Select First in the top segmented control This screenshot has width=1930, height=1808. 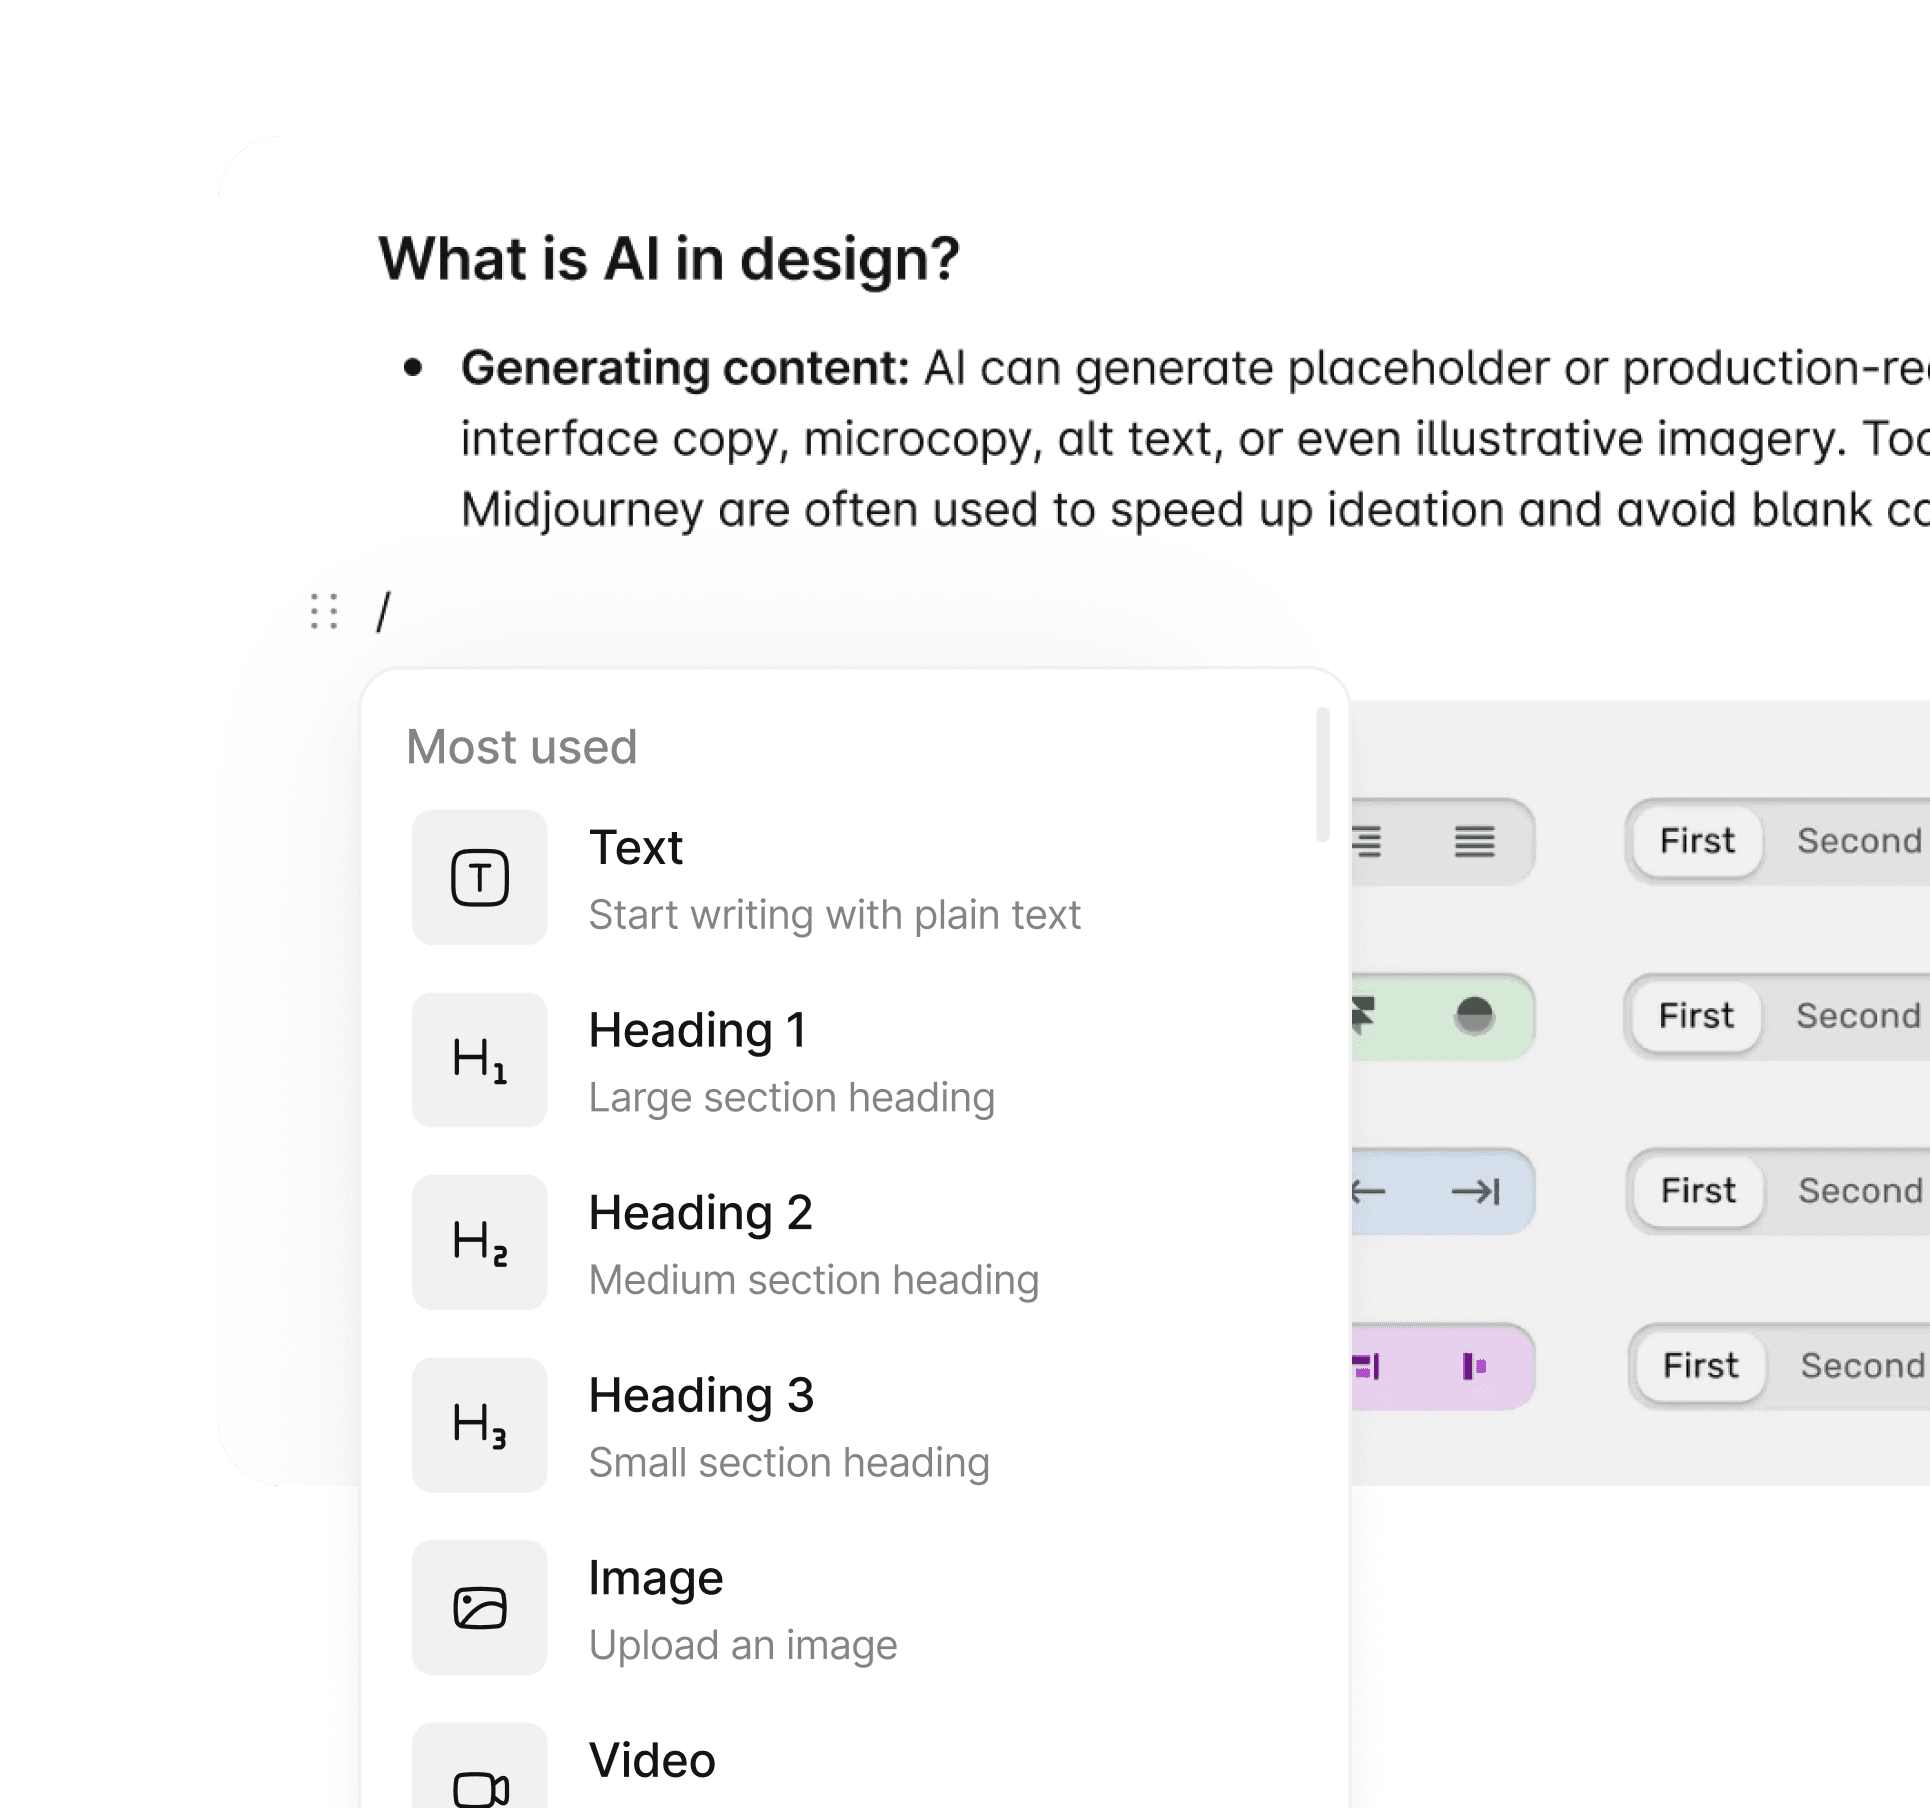(x=1697, y=841)
